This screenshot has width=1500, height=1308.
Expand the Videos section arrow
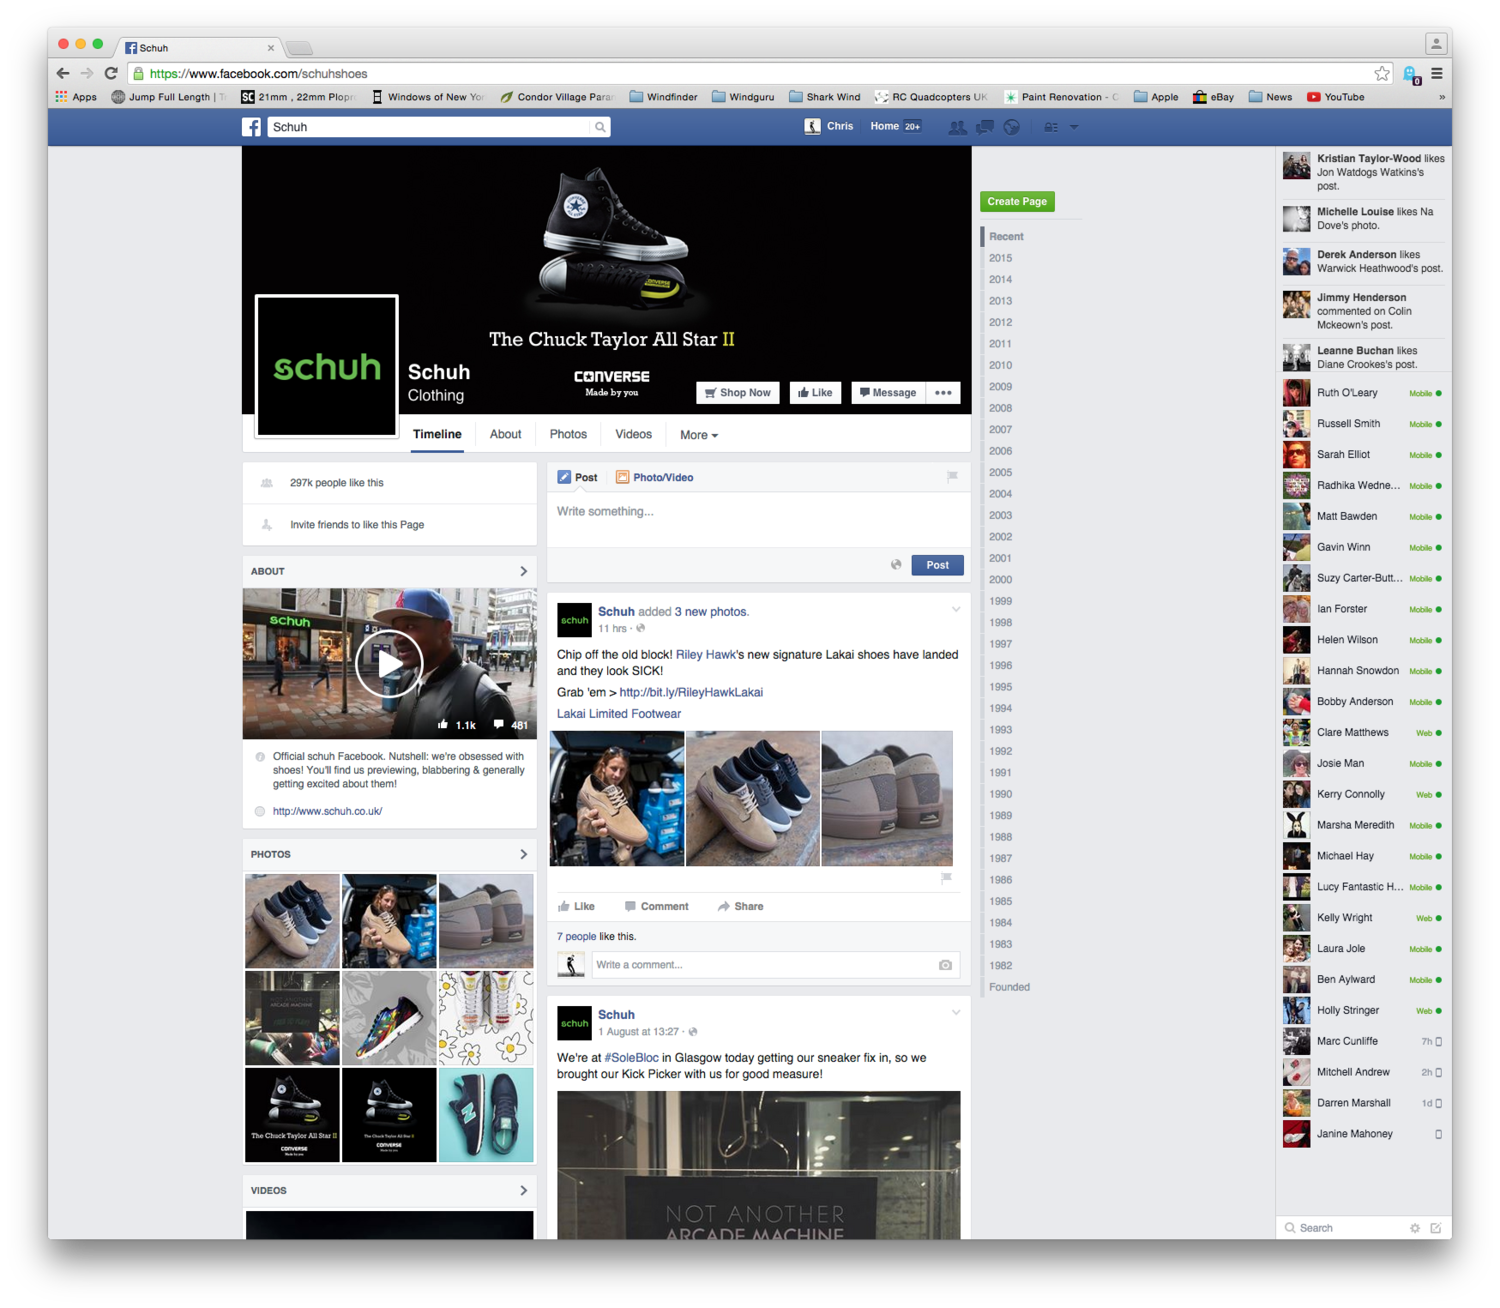523,1190
